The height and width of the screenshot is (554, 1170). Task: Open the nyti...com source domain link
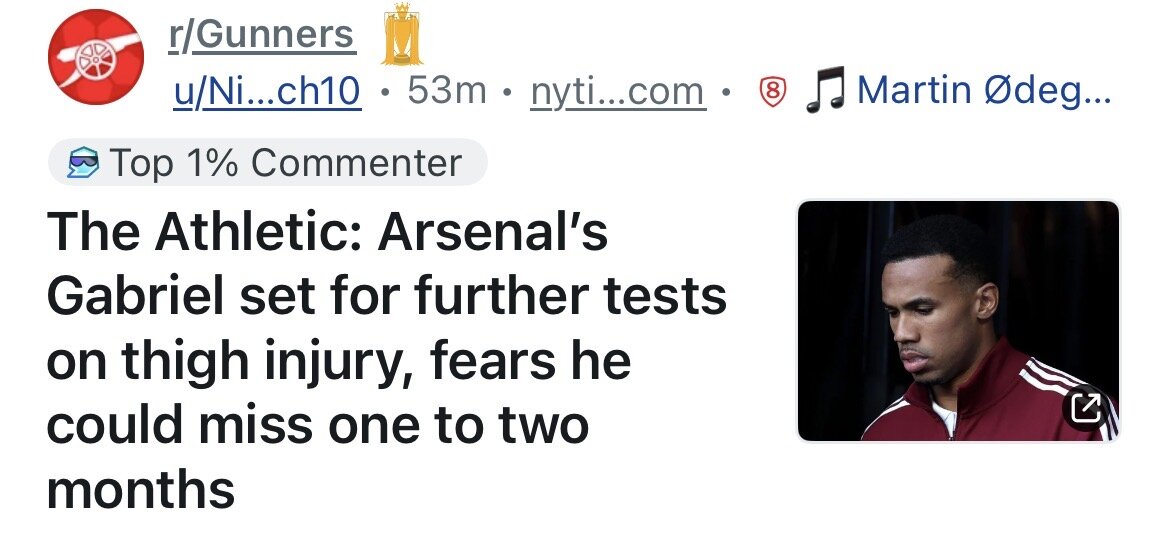pyautogui.click(x=617, y=92)
